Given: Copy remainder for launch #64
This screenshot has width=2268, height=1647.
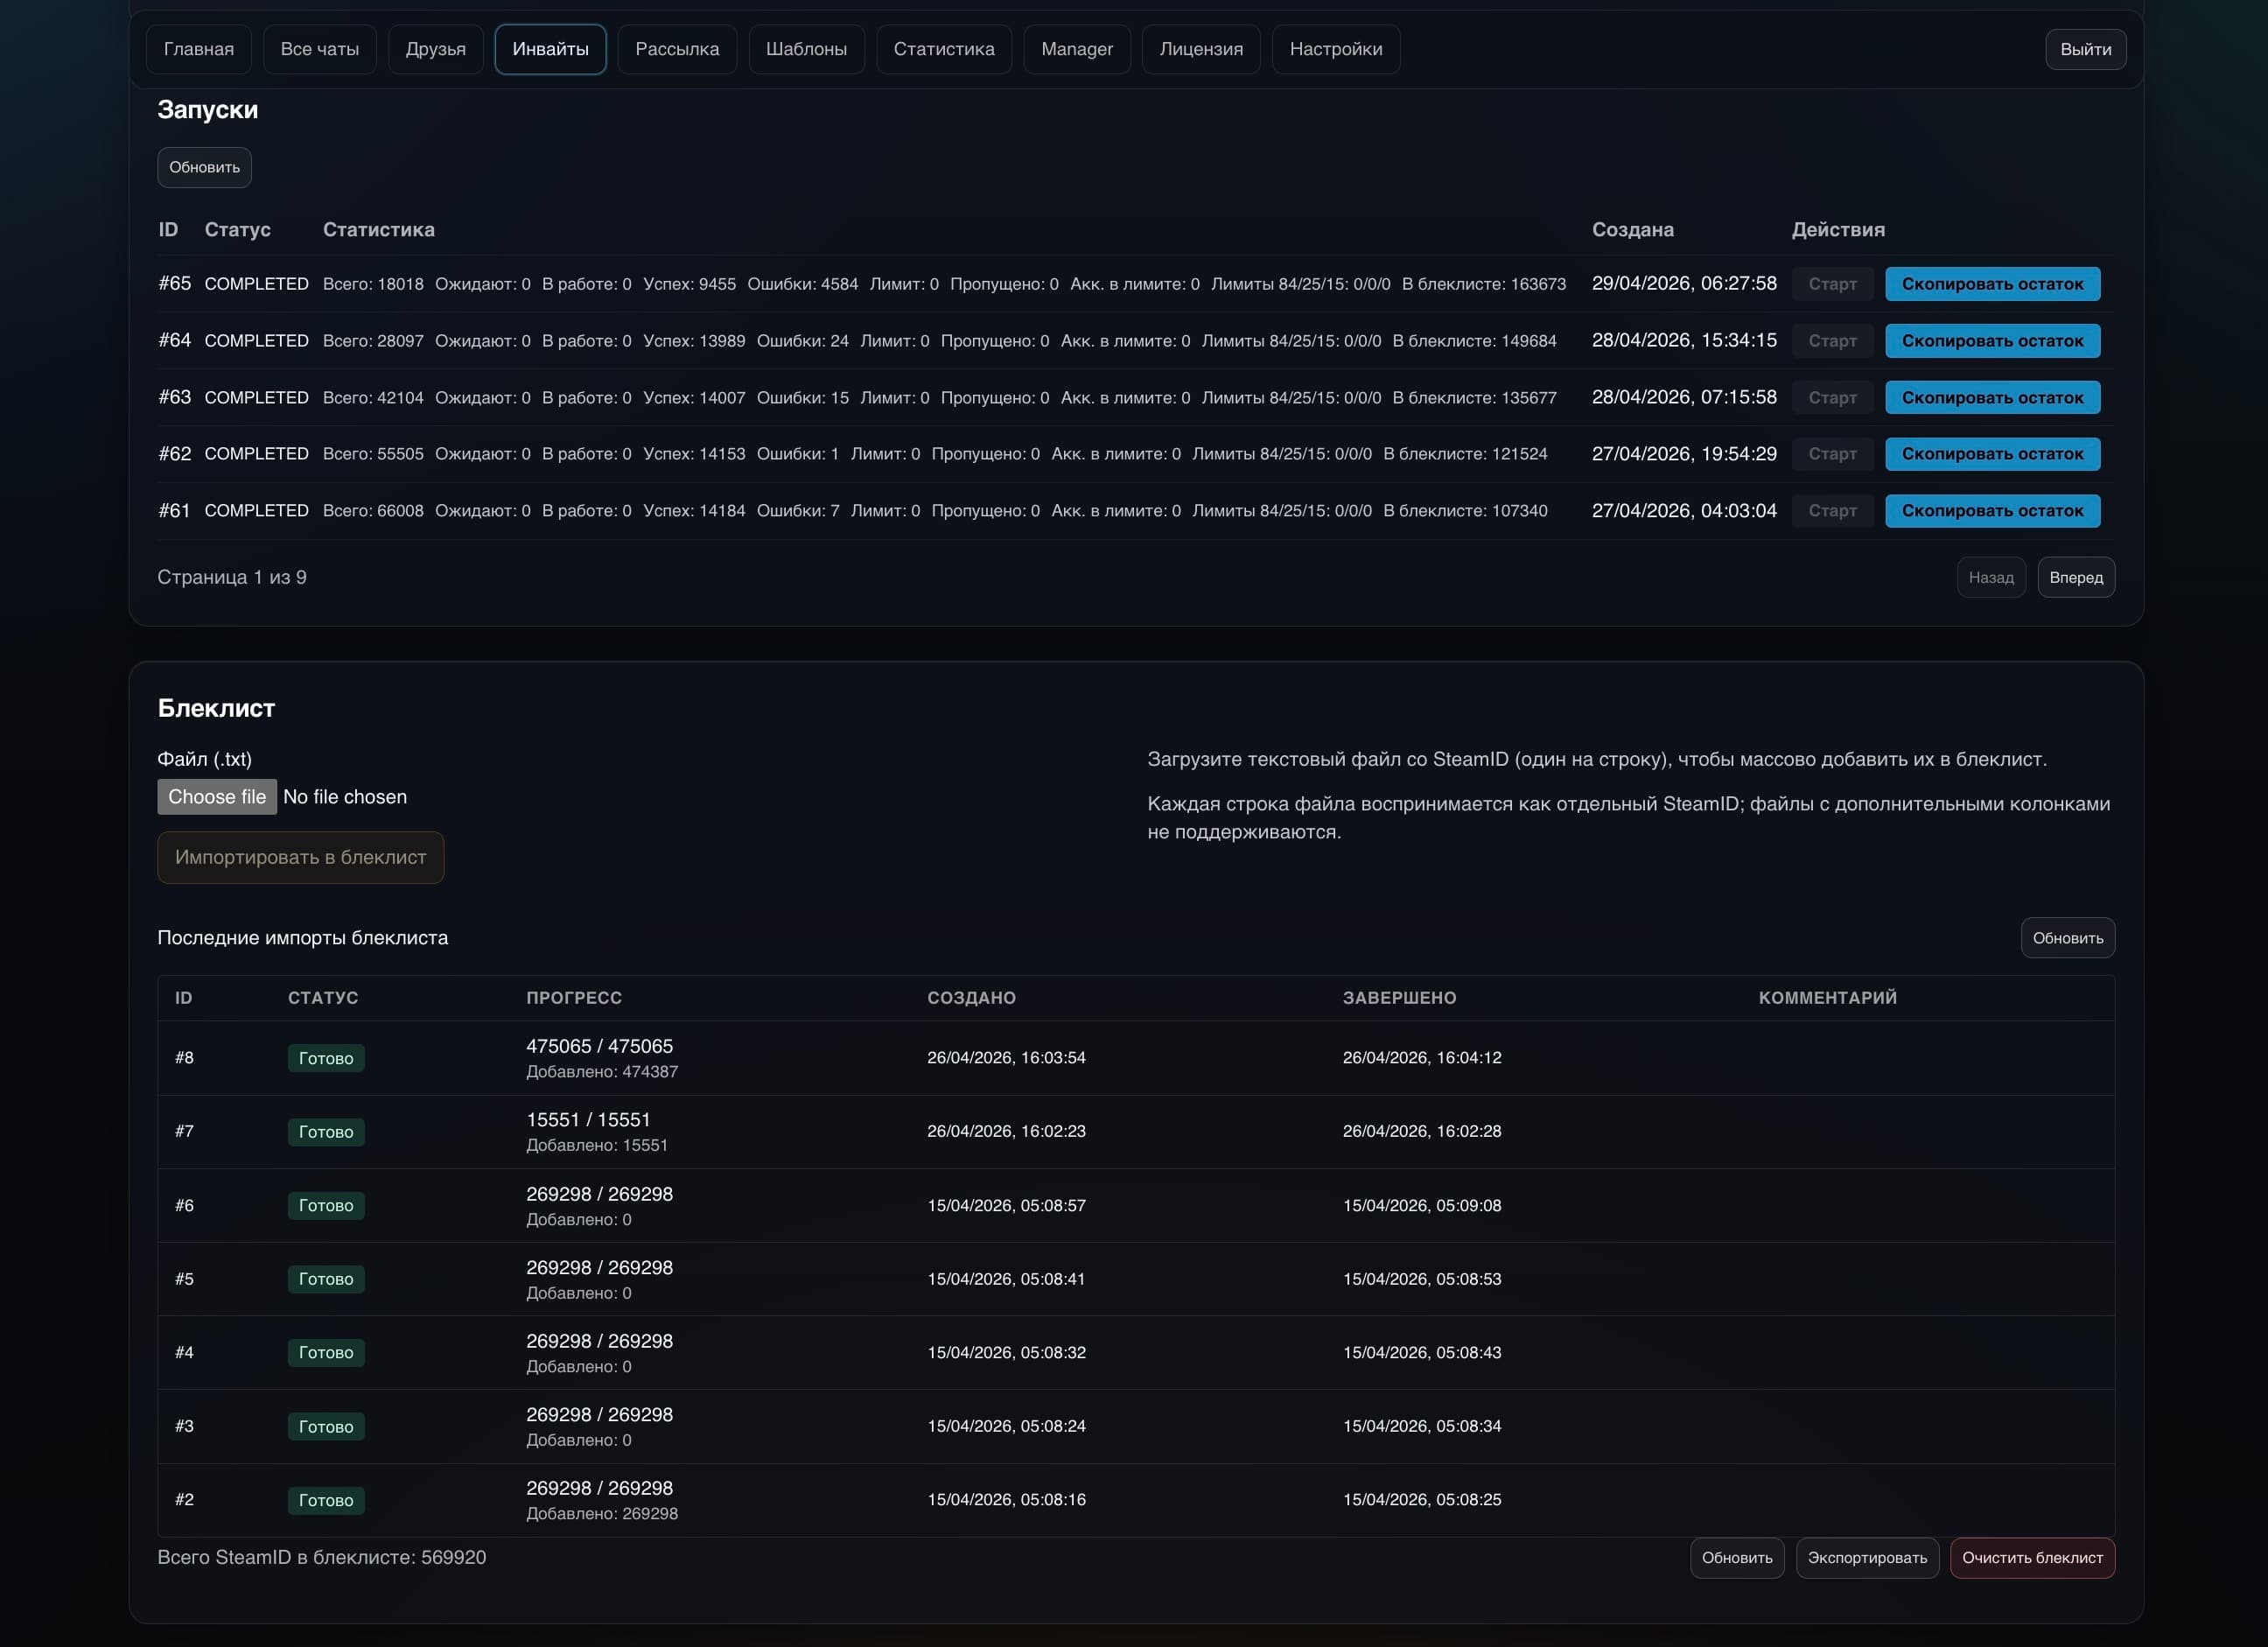Looking at the screenshot, I should pos(1992,341).
